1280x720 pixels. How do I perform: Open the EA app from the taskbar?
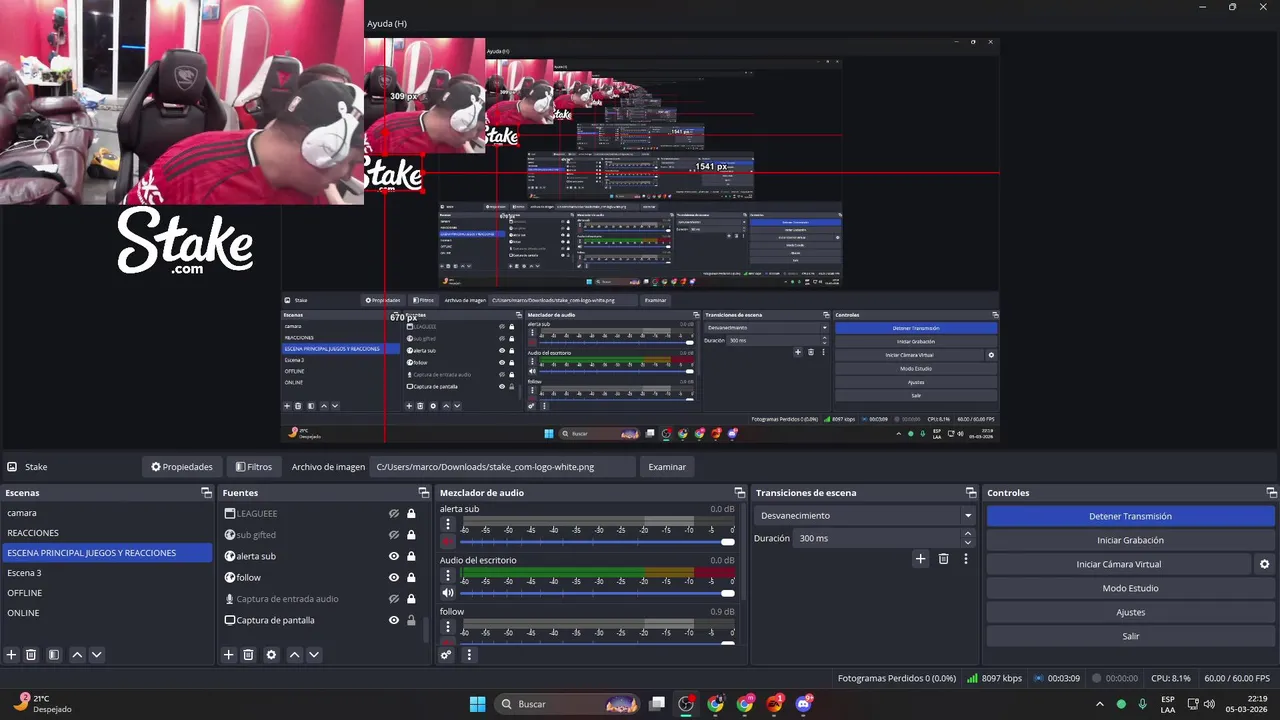coord(774,704)
